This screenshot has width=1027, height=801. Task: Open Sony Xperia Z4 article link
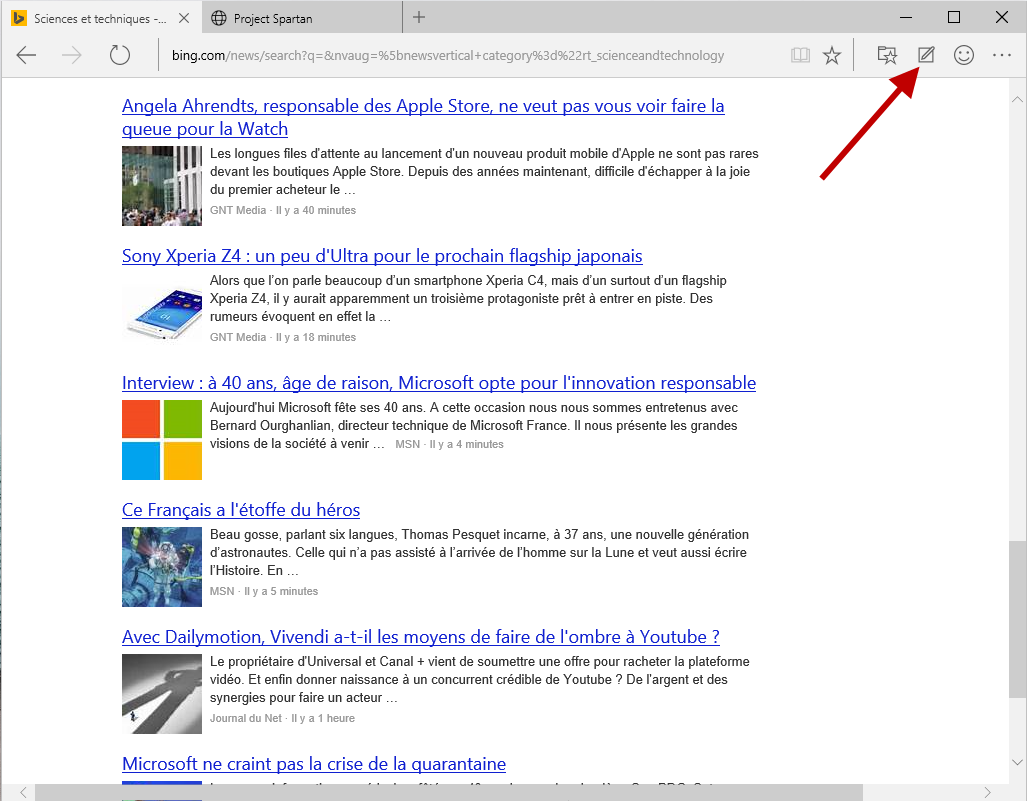click(x=382, y=255)
